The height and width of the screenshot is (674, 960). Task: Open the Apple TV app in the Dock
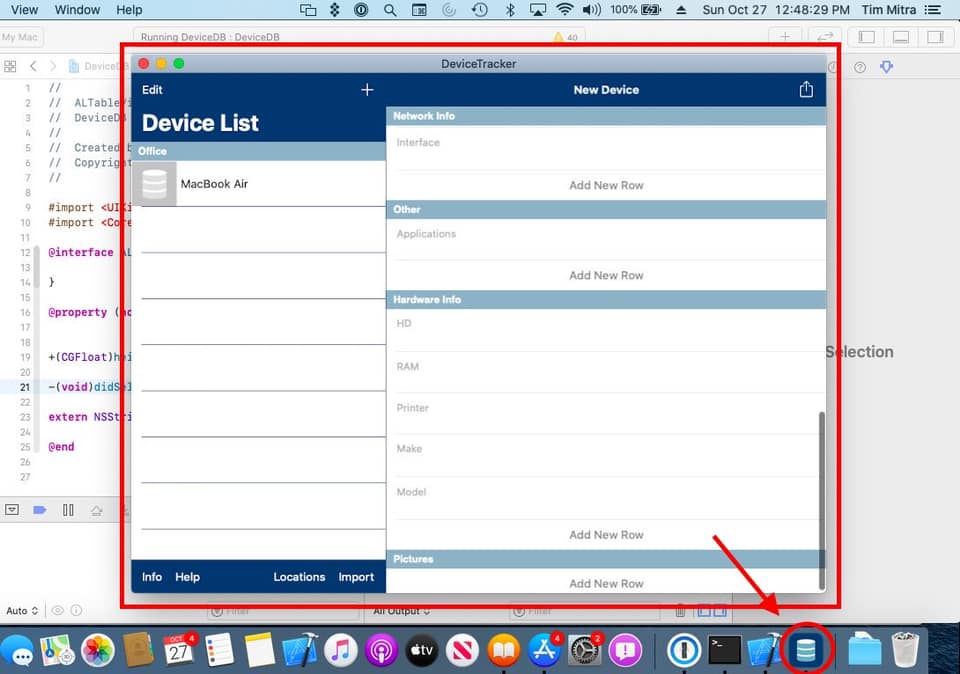(421, 650)
